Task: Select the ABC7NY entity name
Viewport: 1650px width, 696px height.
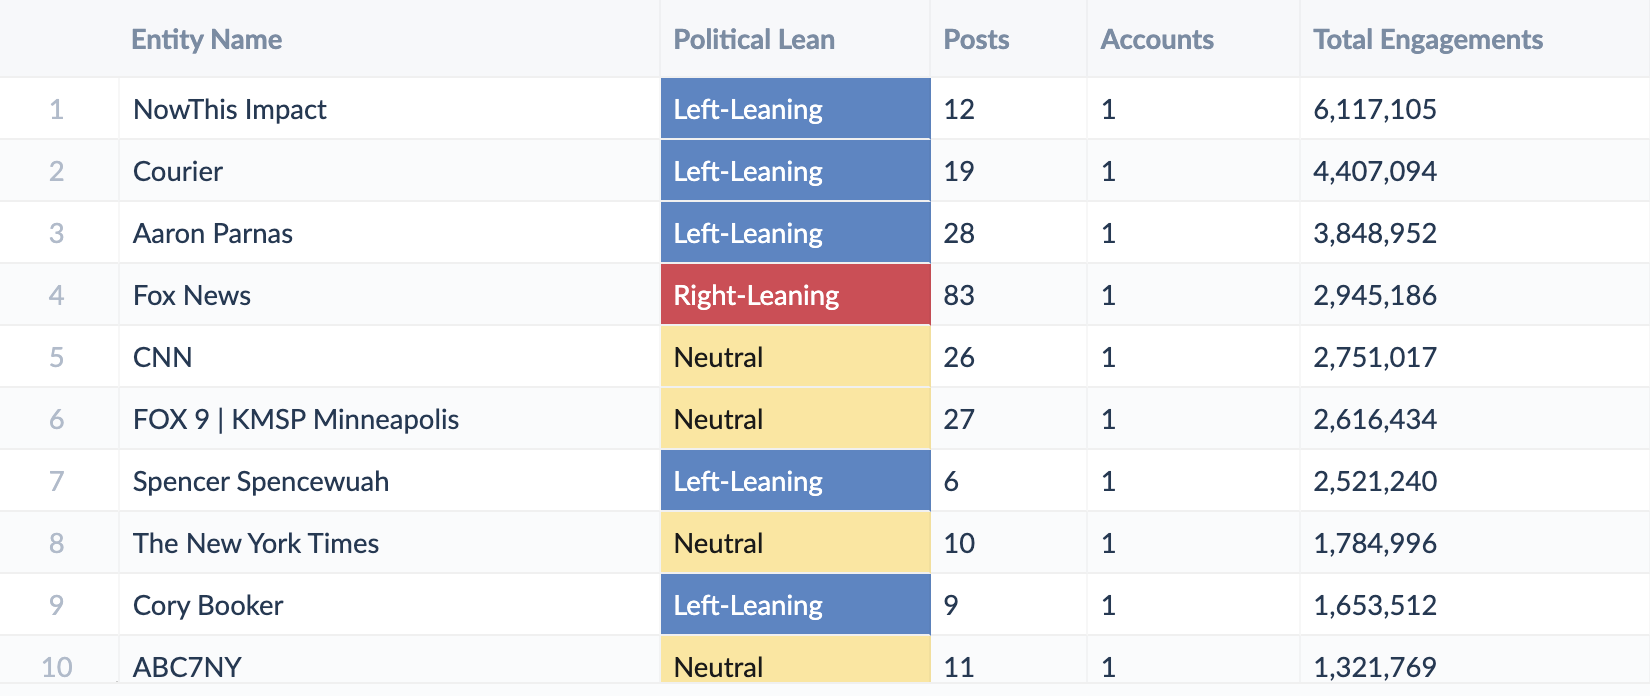Action: click(187, 667)
